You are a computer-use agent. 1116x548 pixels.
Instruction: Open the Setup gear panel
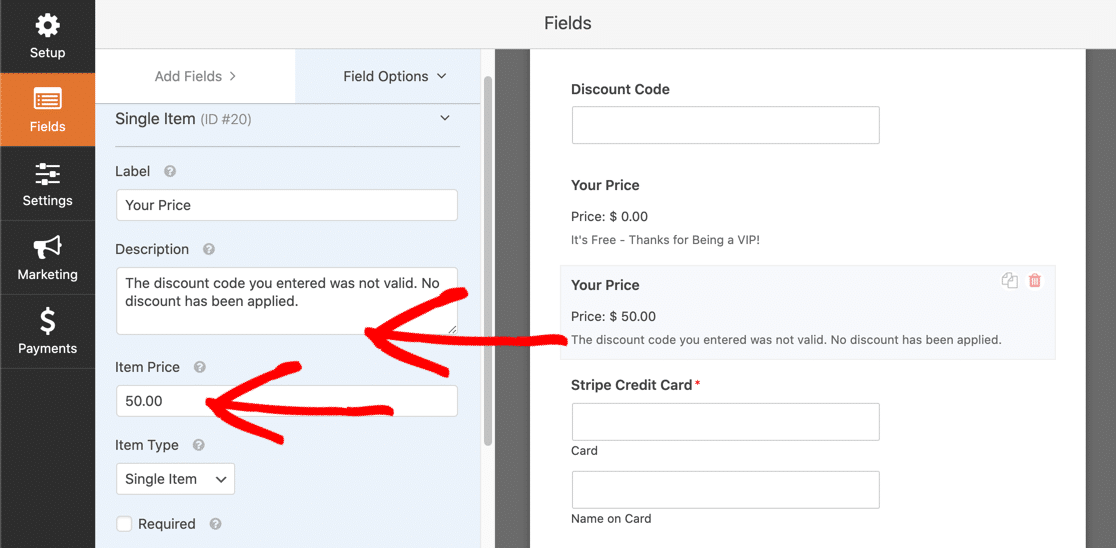[x=47, y=36]
